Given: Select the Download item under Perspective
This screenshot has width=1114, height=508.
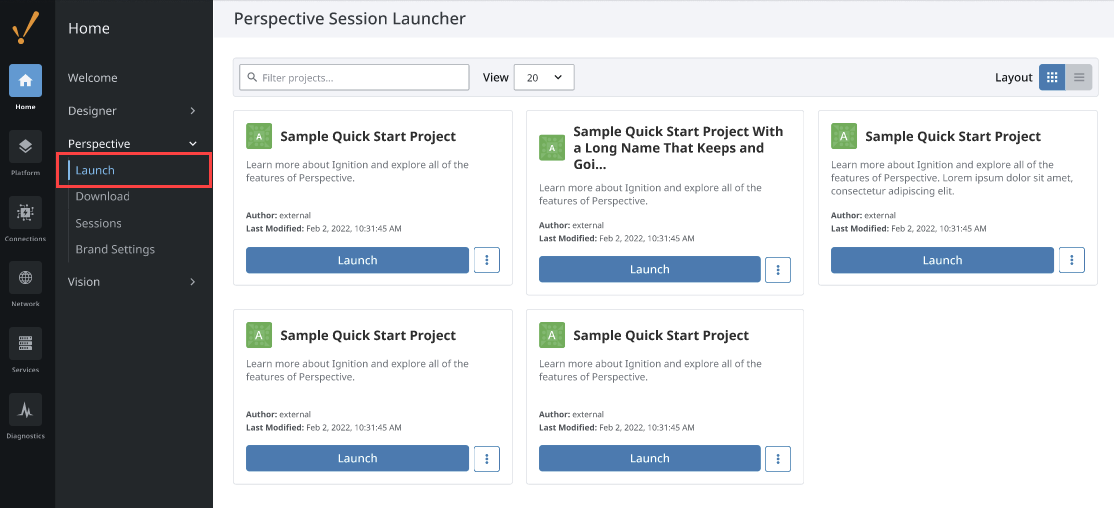Looking at the screenshot, I should pos(102,196).
